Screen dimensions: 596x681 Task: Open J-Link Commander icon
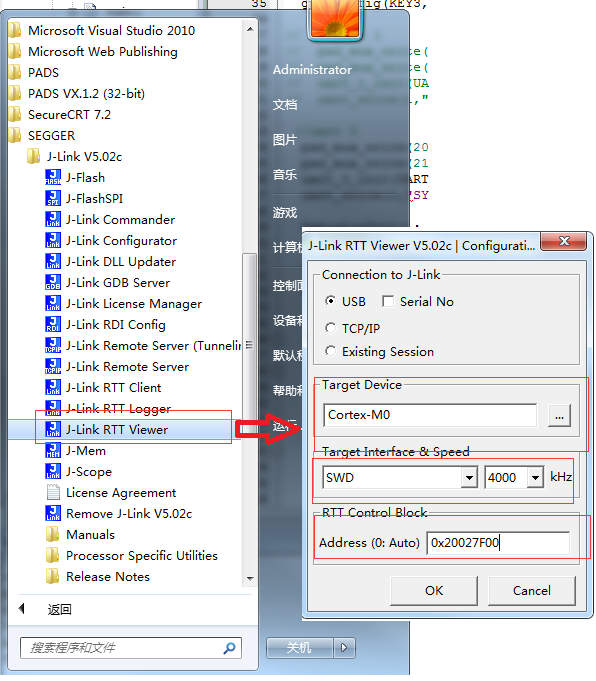[53, 219]
